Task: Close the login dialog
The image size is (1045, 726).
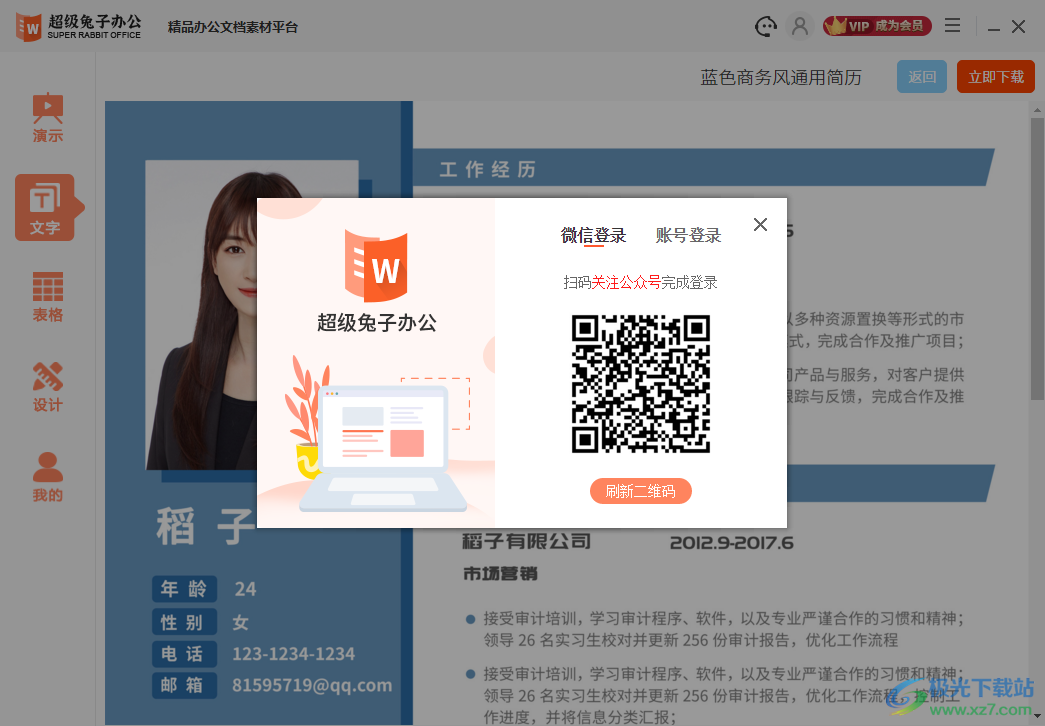Action: point(760,224)
